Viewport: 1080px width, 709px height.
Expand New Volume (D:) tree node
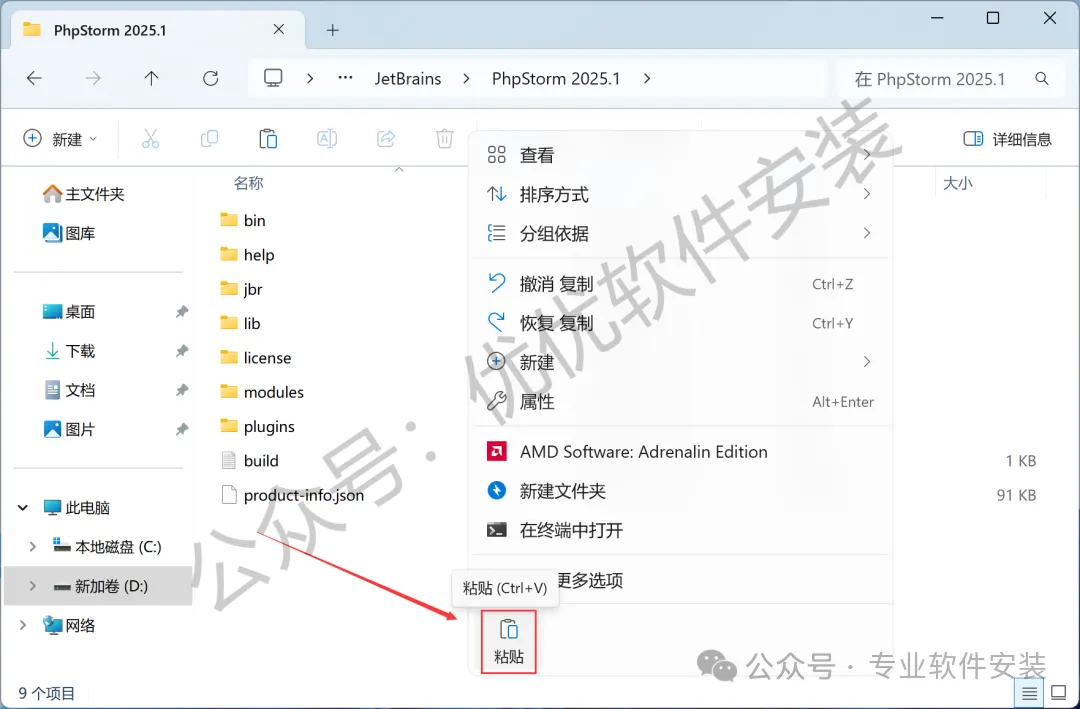point(32,586)
